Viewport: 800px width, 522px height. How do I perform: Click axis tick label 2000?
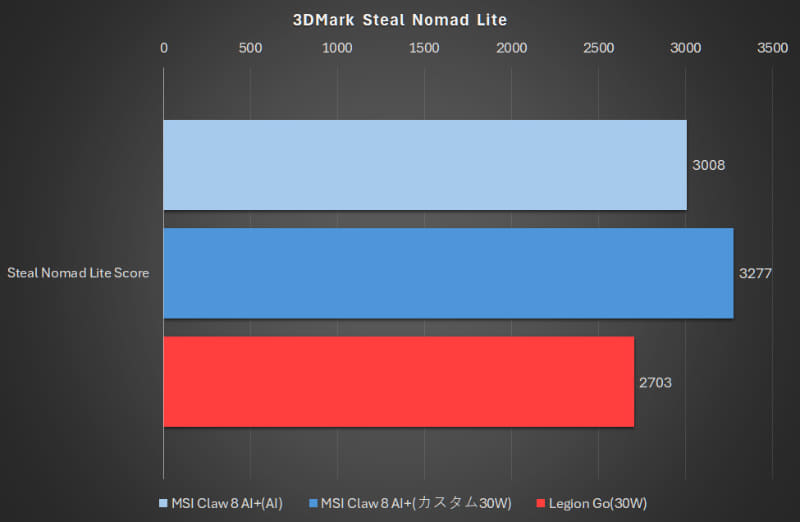[x=512, y=48]
